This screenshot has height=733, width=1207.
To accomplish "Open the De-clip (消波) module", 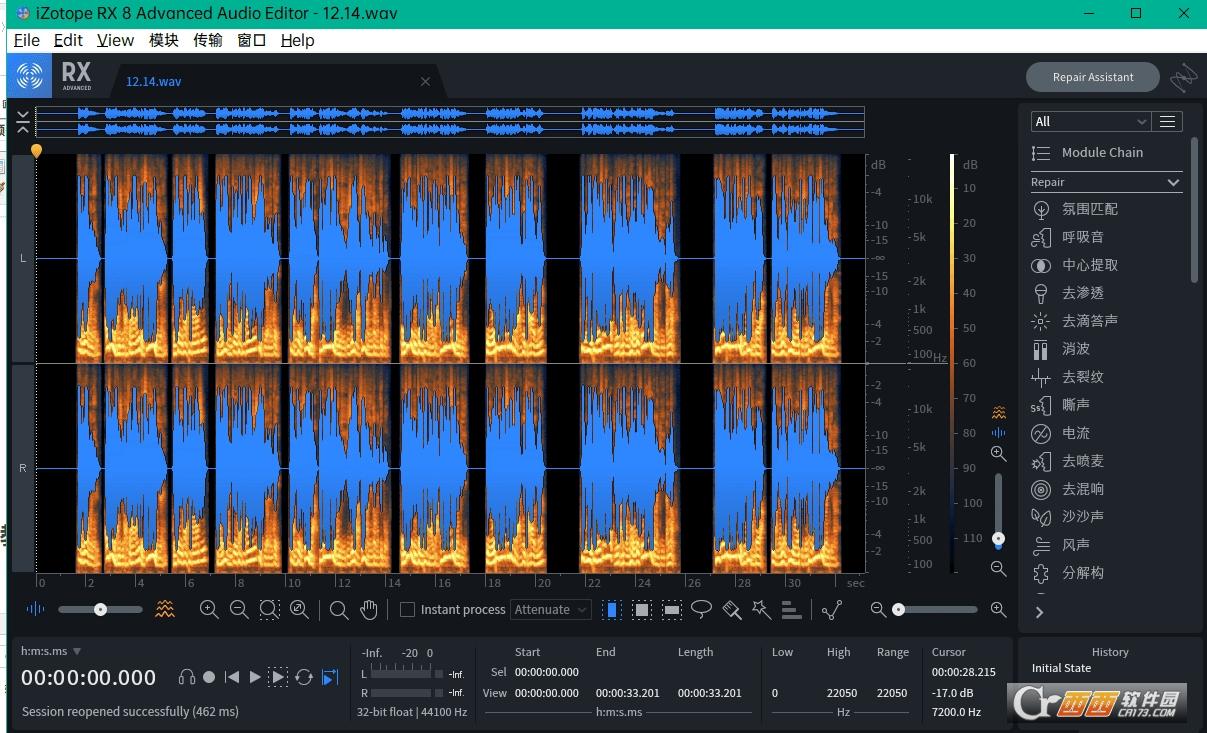I will click(x=1061, y=349).
